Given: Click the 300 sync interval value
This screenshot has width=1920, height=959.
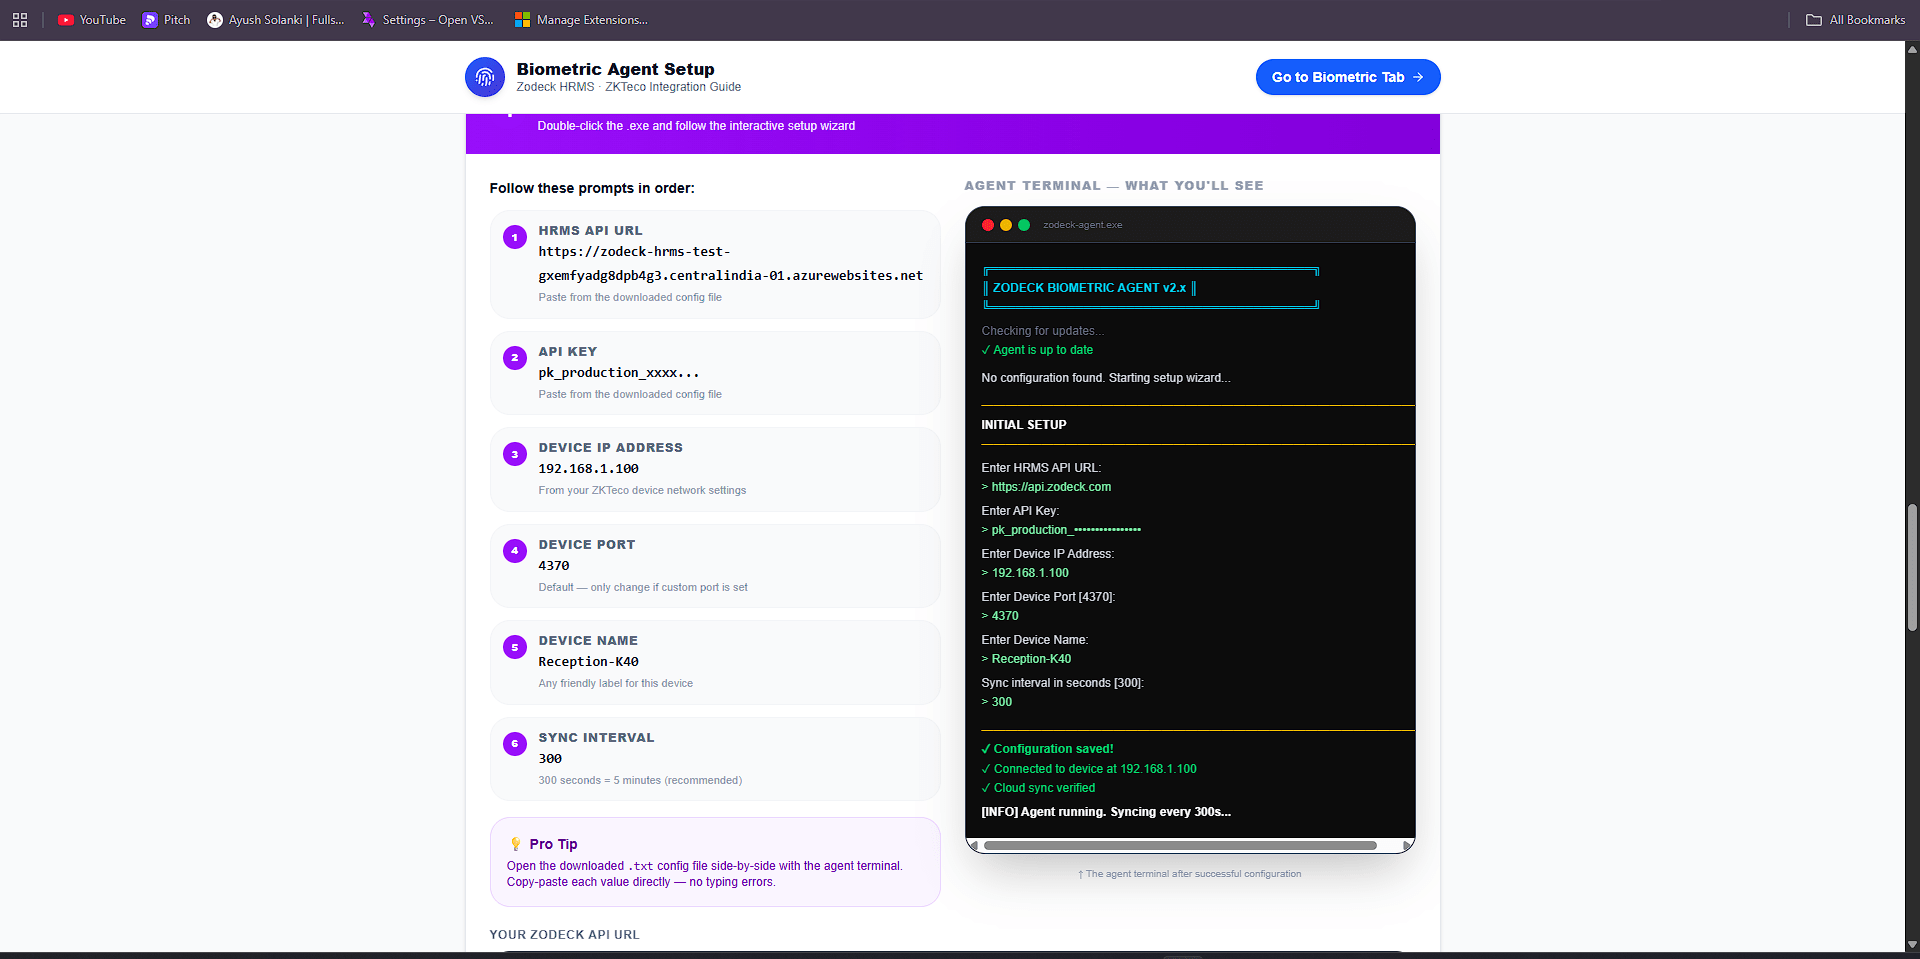Looking at the screenshot, I should pyautogui.click(x=550, y=759).
